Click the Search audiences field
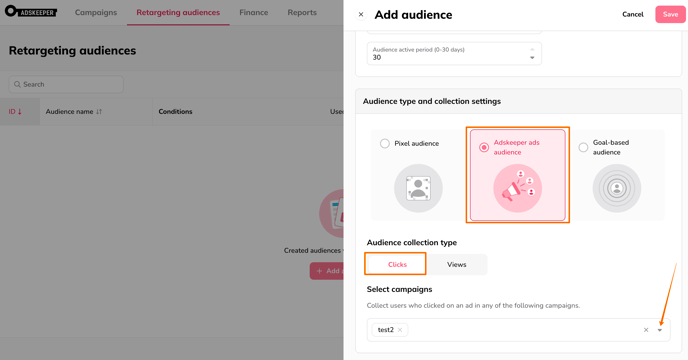This screenshot has width=688, height=360. pos(66,84)
